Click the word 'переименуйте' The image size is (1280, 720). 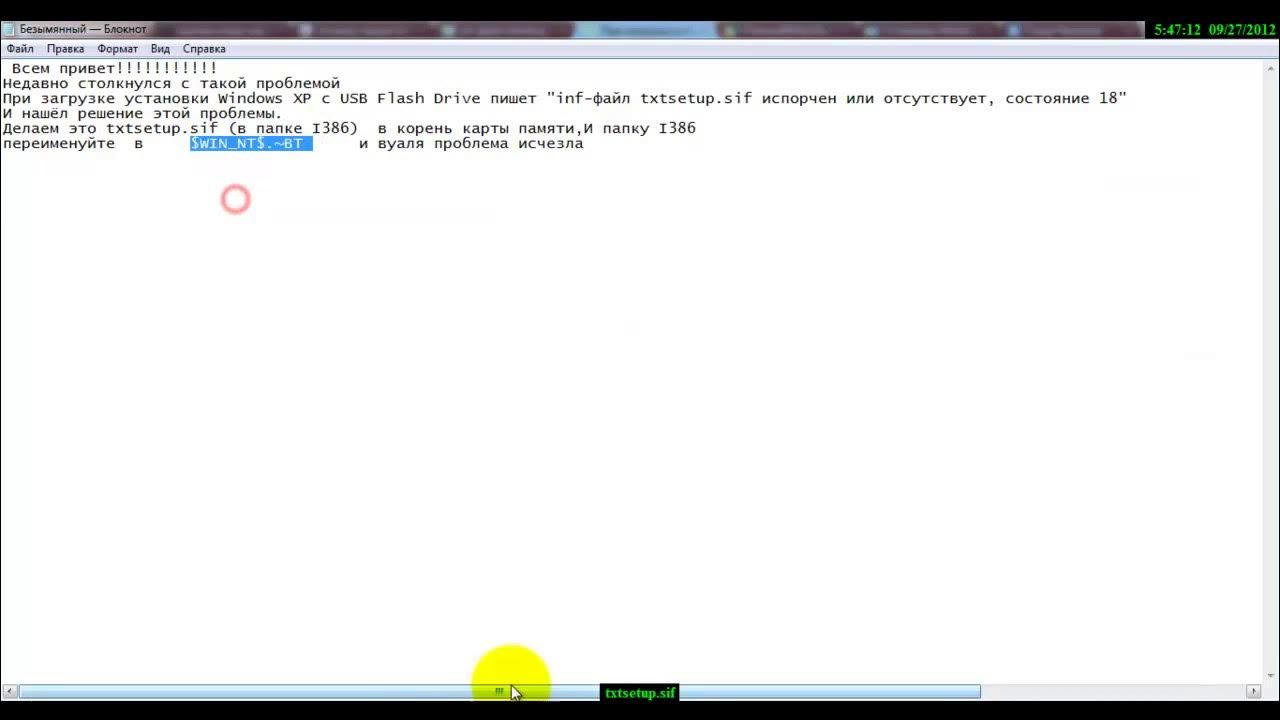coord(59,143)
